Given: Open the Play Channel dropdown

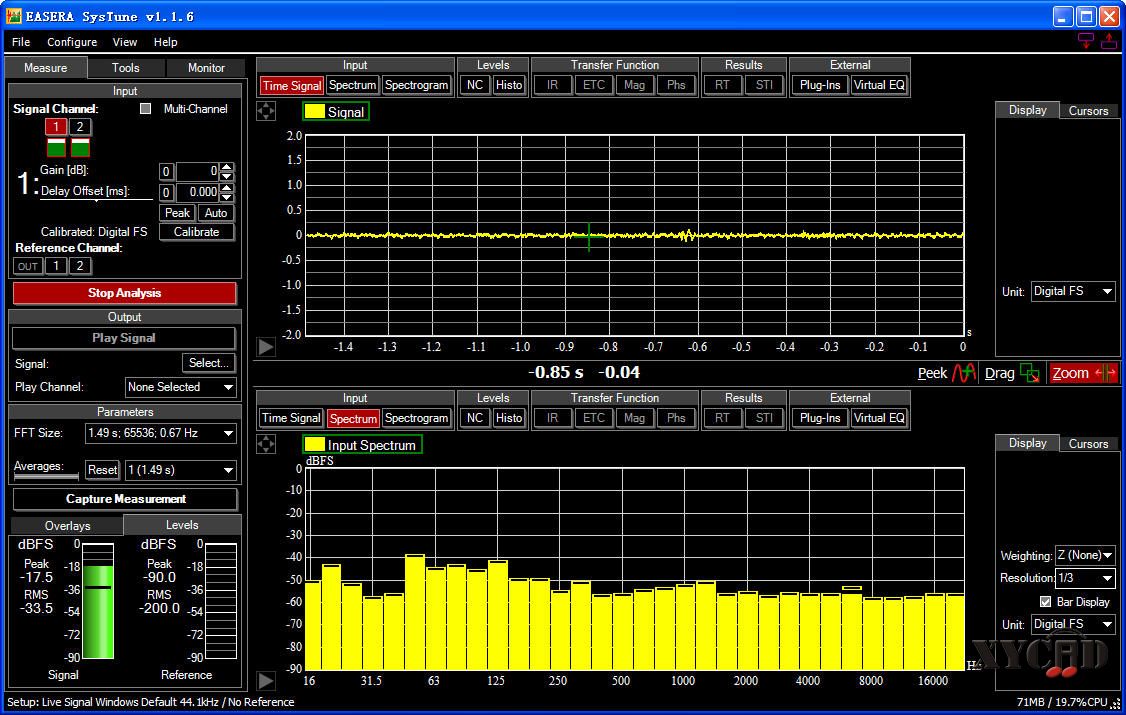Looking at the screenshot, I should (x=180, y=387).
